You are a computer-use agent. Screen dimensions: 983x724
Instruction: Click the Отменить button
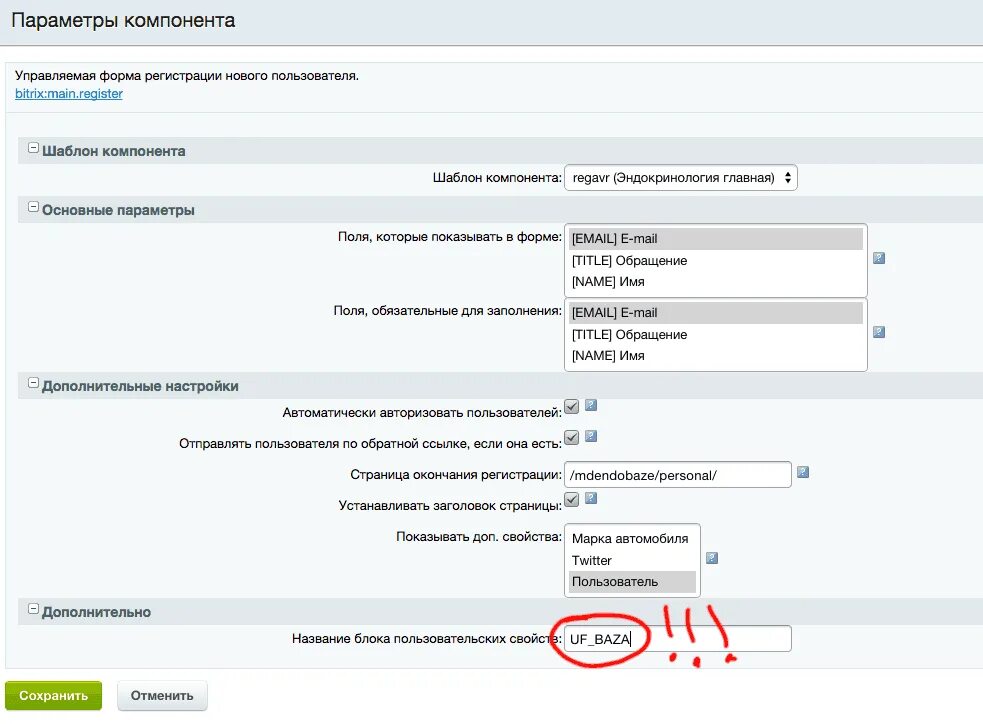click(x=162, y=696)
